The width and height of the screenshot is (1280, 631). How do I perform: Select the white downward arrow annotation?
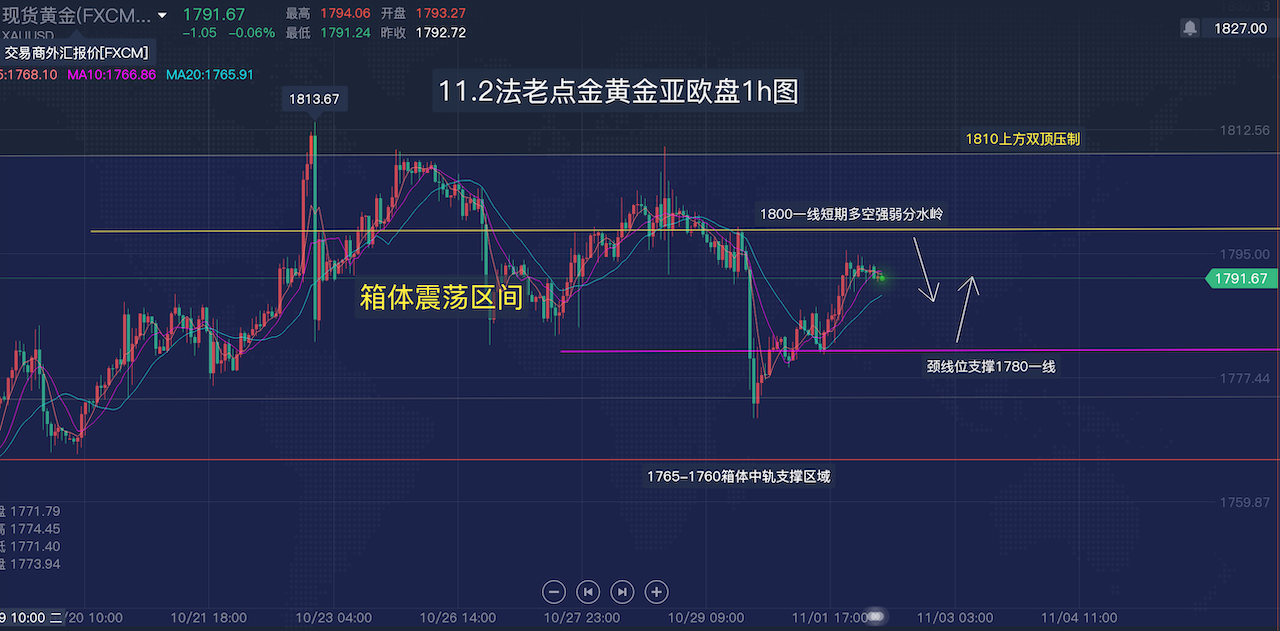pyautogui.click(x=926, y=274)
